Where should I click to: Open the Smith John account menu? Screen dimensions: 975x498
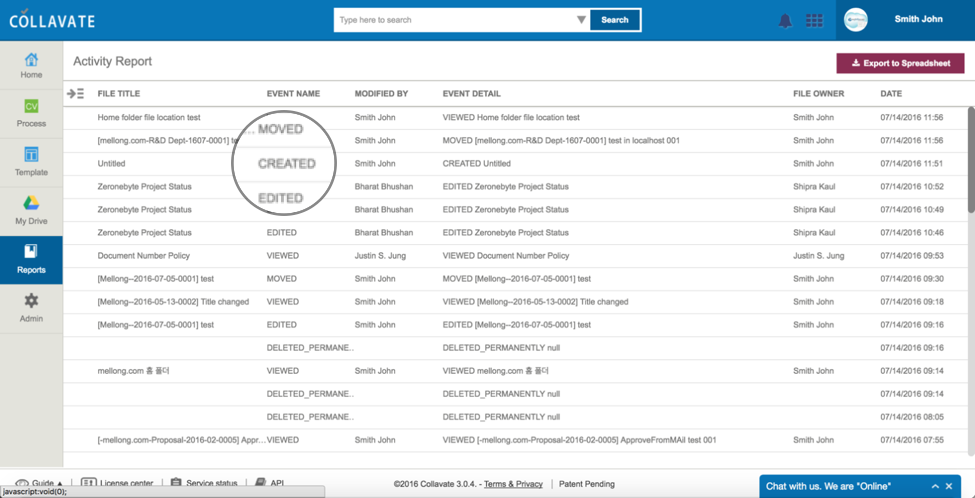coord(918,20)
